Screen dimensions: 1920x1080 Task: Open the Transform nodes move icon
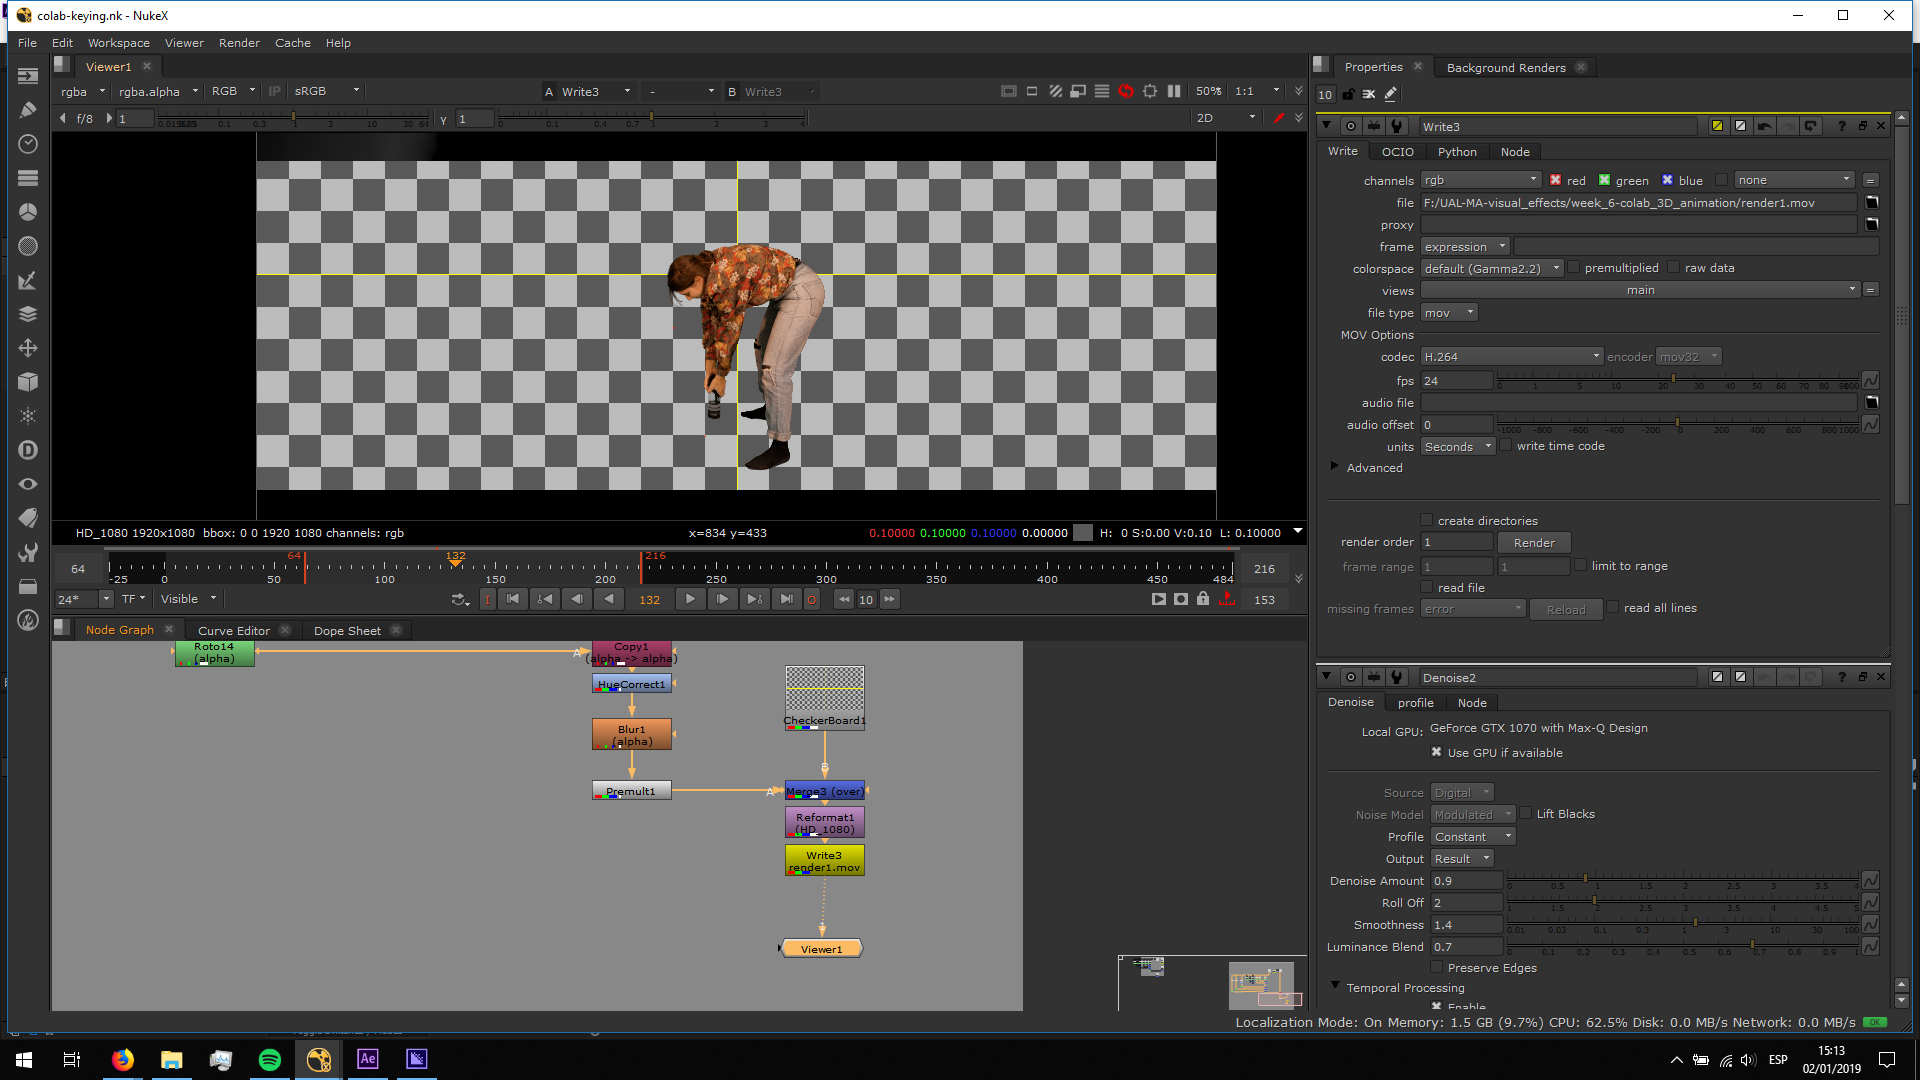click(x=28, y=348)
